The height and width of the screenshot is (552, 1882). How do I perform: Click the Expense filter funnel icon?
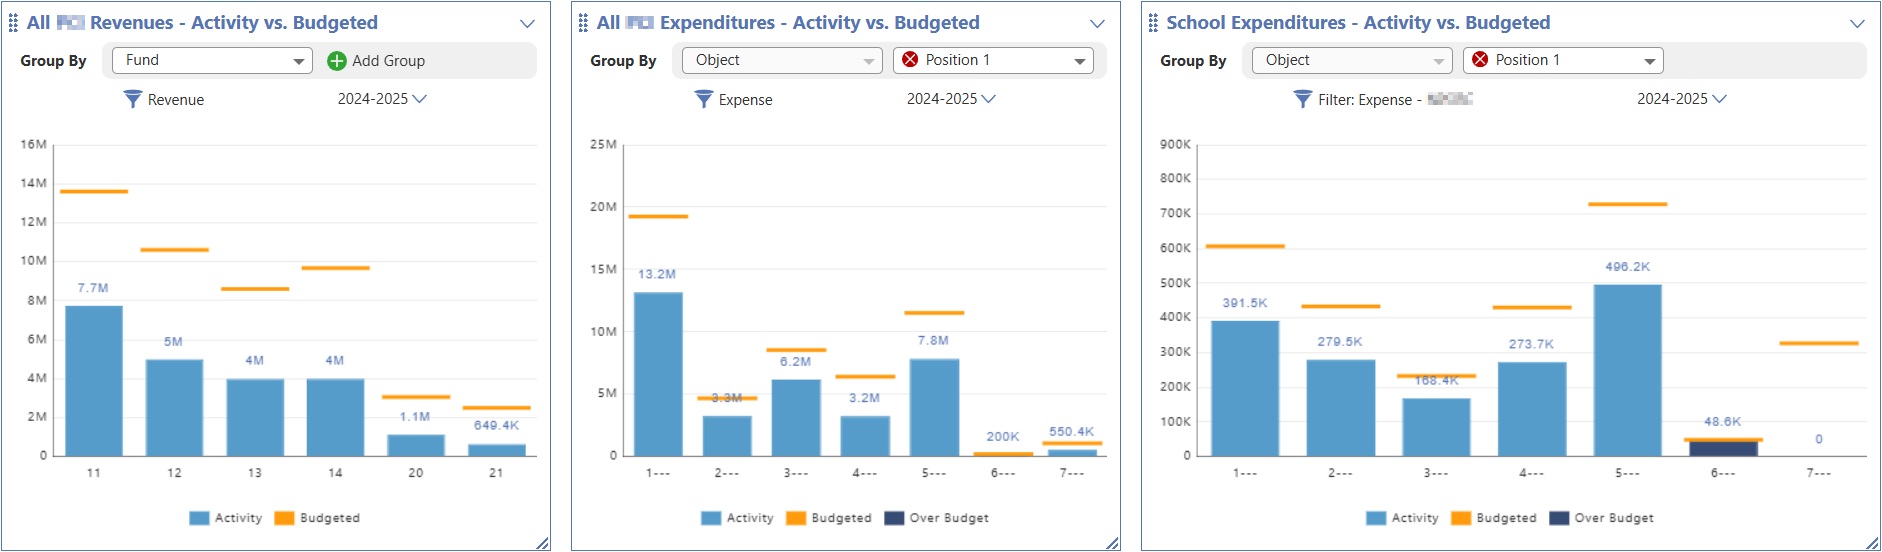(704, 99)
